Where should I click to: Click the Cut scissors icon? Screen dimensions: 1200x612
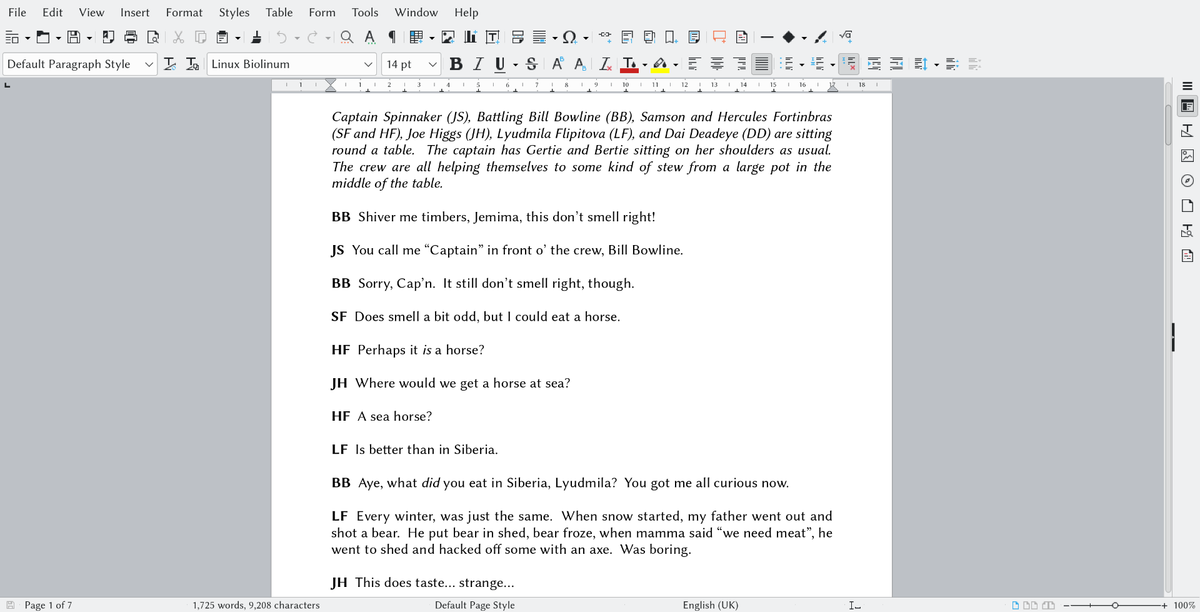[178, 37]
